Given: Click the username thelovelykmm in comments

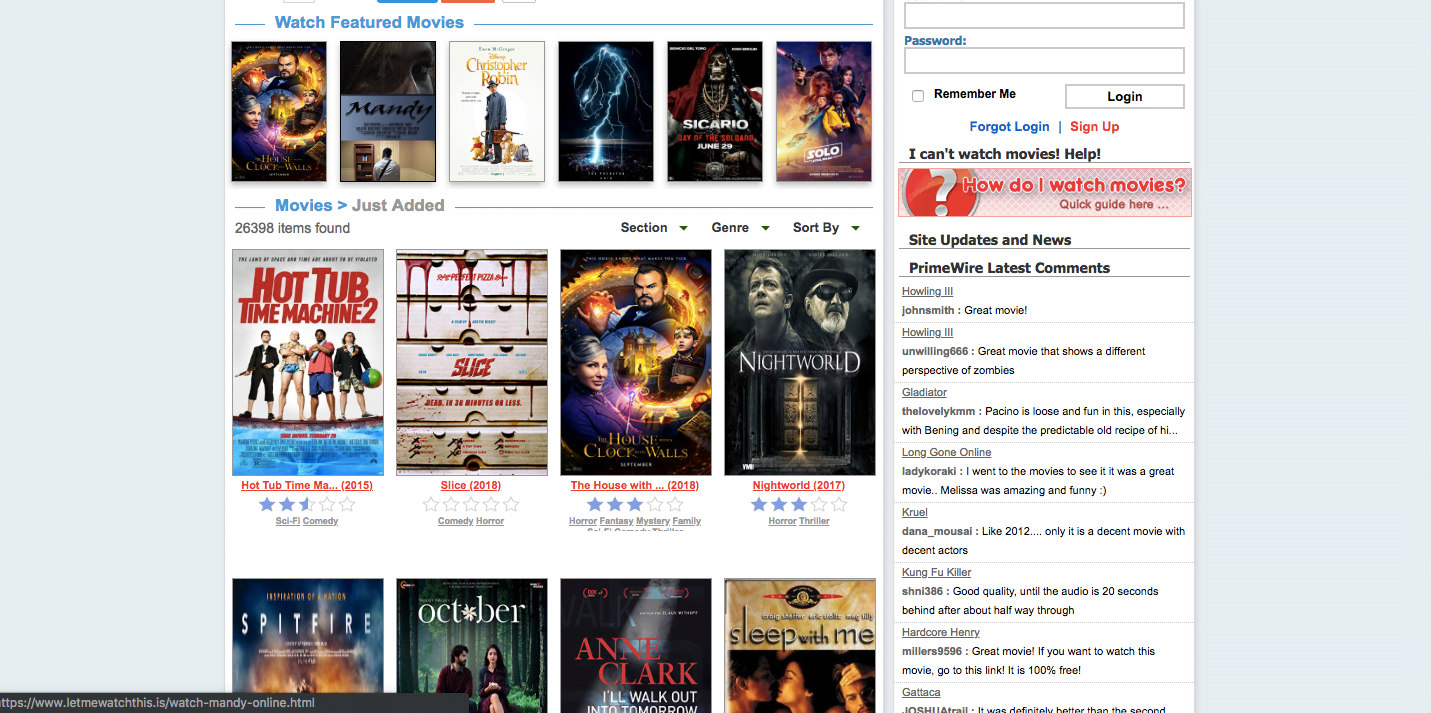Looking at the screenshot, I should pos(938,411).
